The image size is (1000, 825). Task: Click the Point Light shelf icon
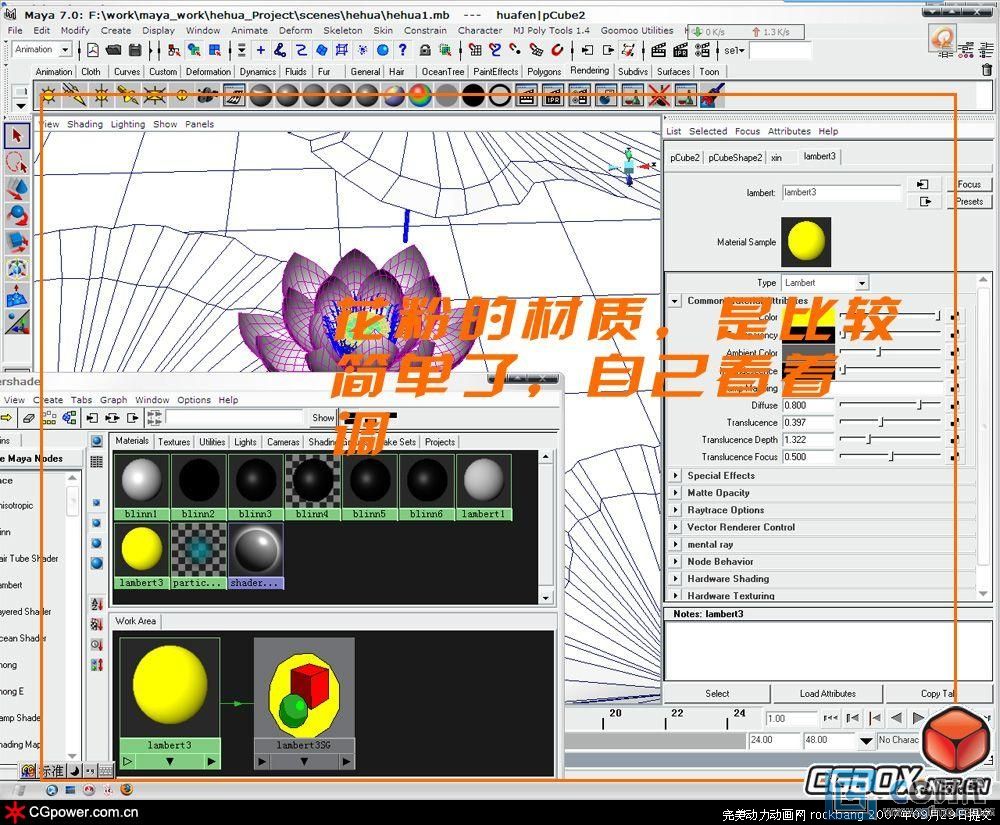point(101,96)
